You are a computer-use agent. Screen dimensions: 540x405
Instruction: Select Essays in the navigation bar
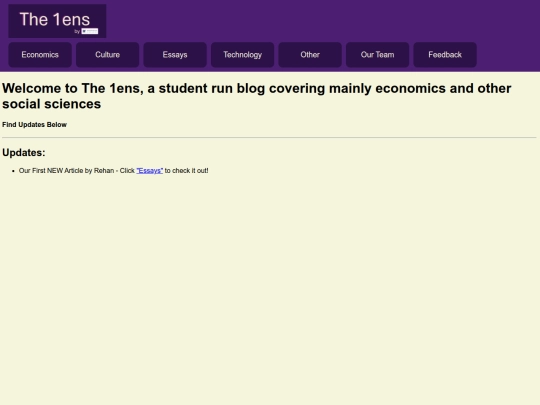pyautogui.click(x=175, y=55)
